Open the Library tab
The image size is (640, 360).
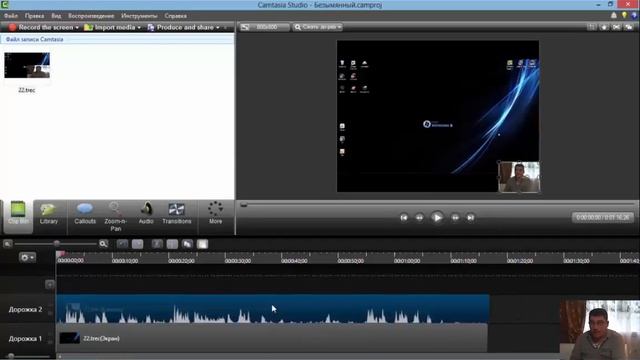pos(49,214)
